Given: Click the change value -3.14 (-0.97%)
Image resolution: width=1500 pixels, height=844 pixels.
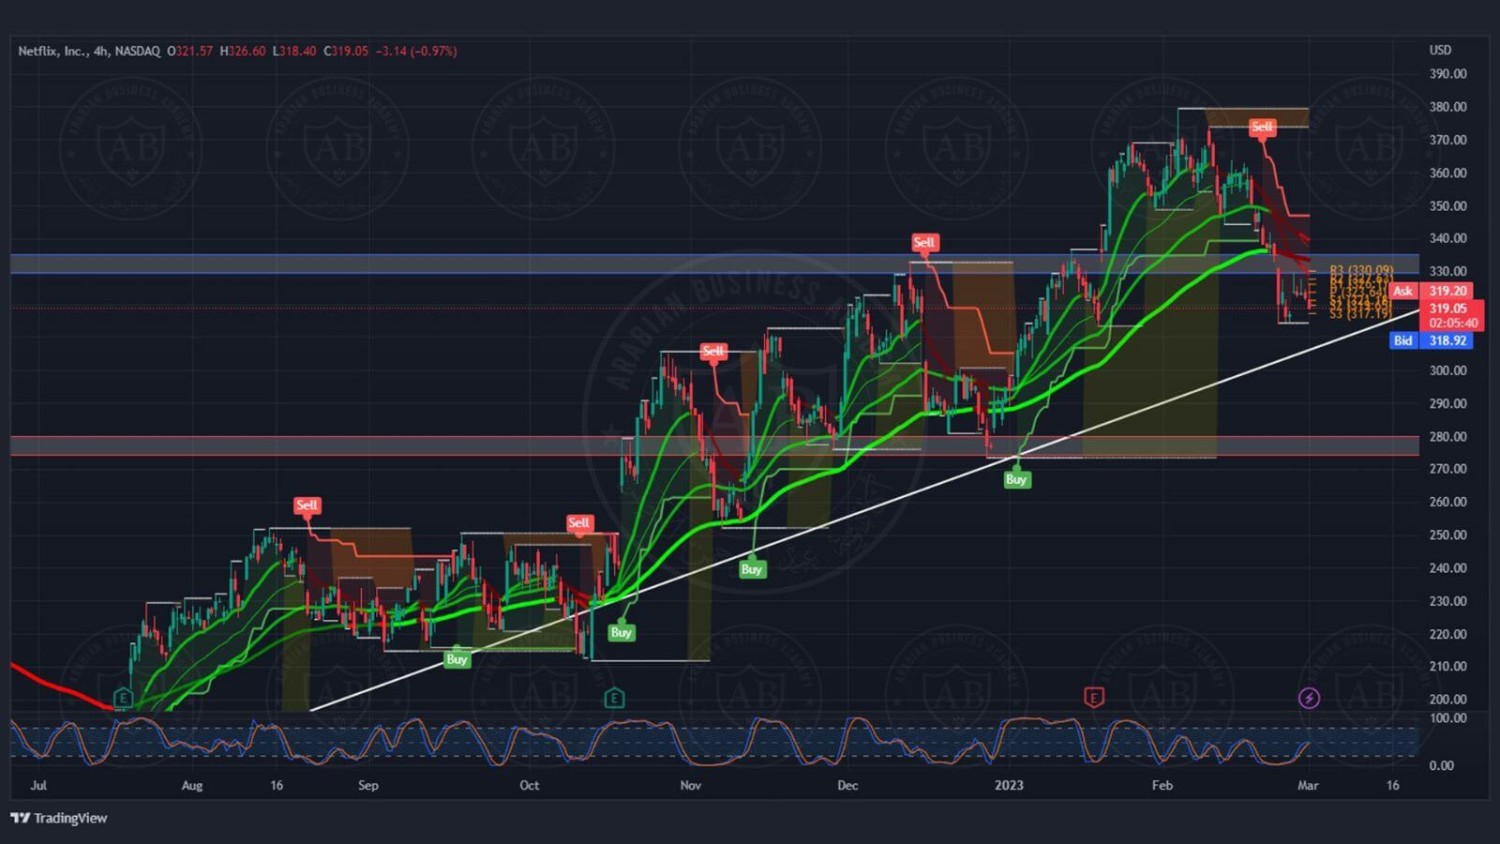Looking at the screenshot, I should (416, 51).
